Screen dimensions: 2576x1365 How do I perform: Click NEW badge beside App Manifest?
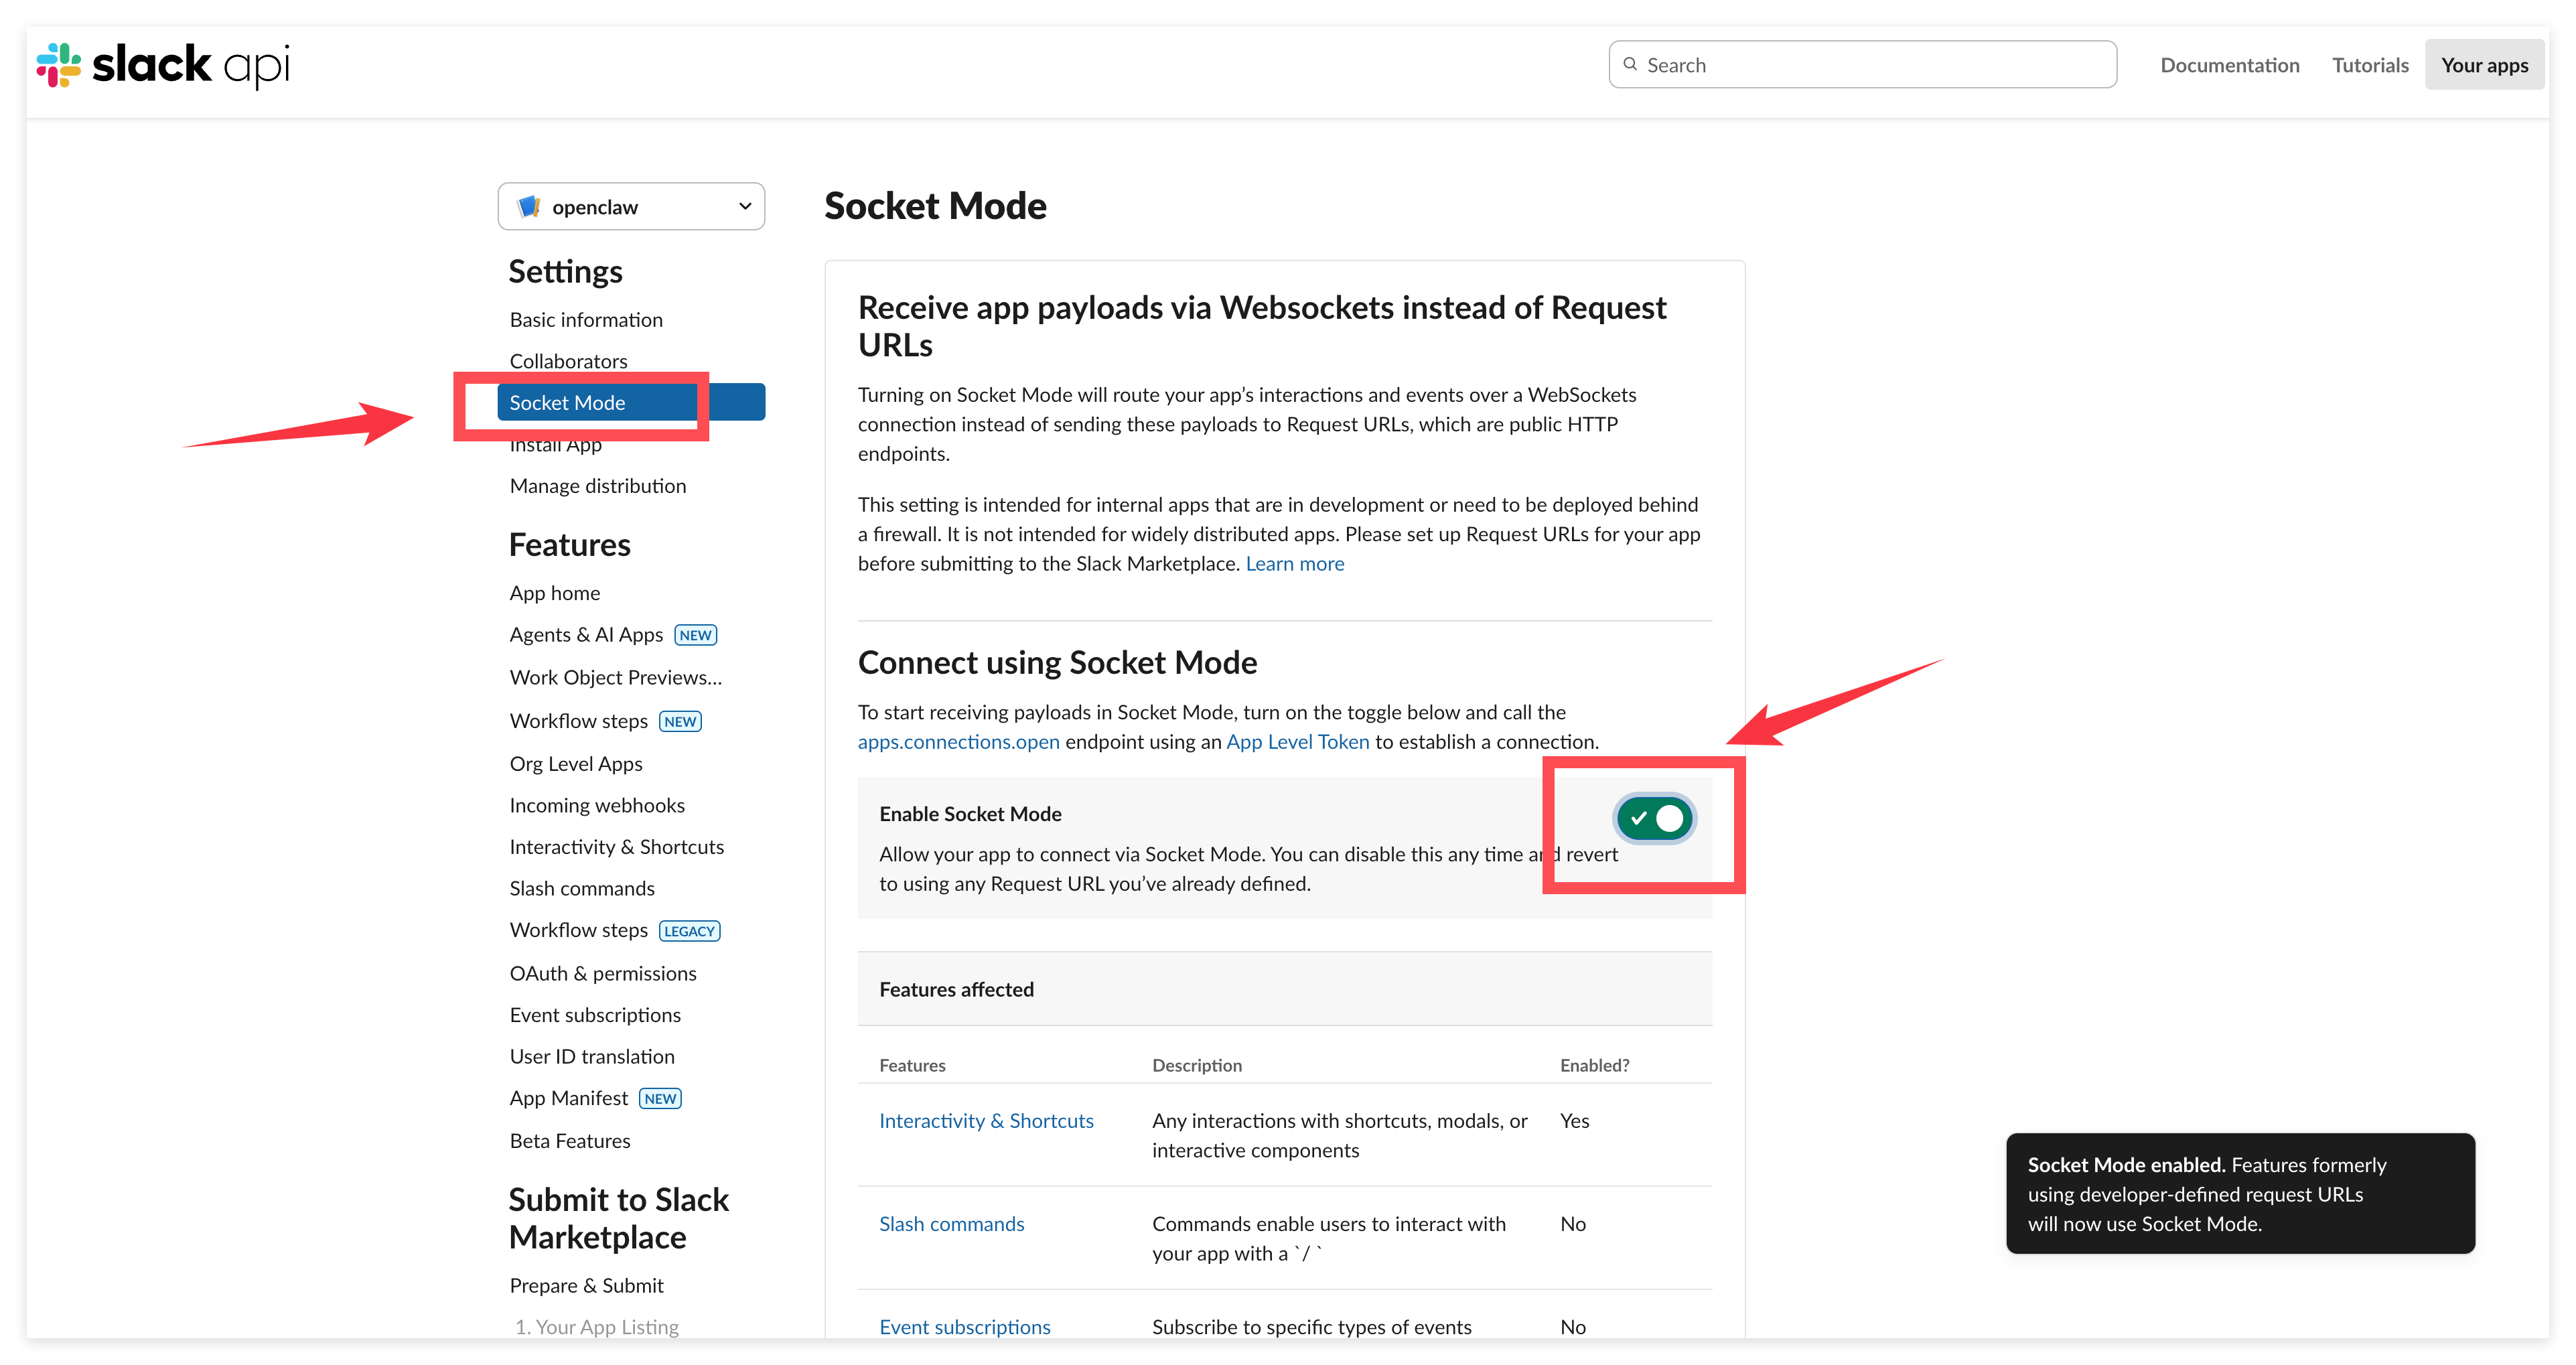point(660,1099)
